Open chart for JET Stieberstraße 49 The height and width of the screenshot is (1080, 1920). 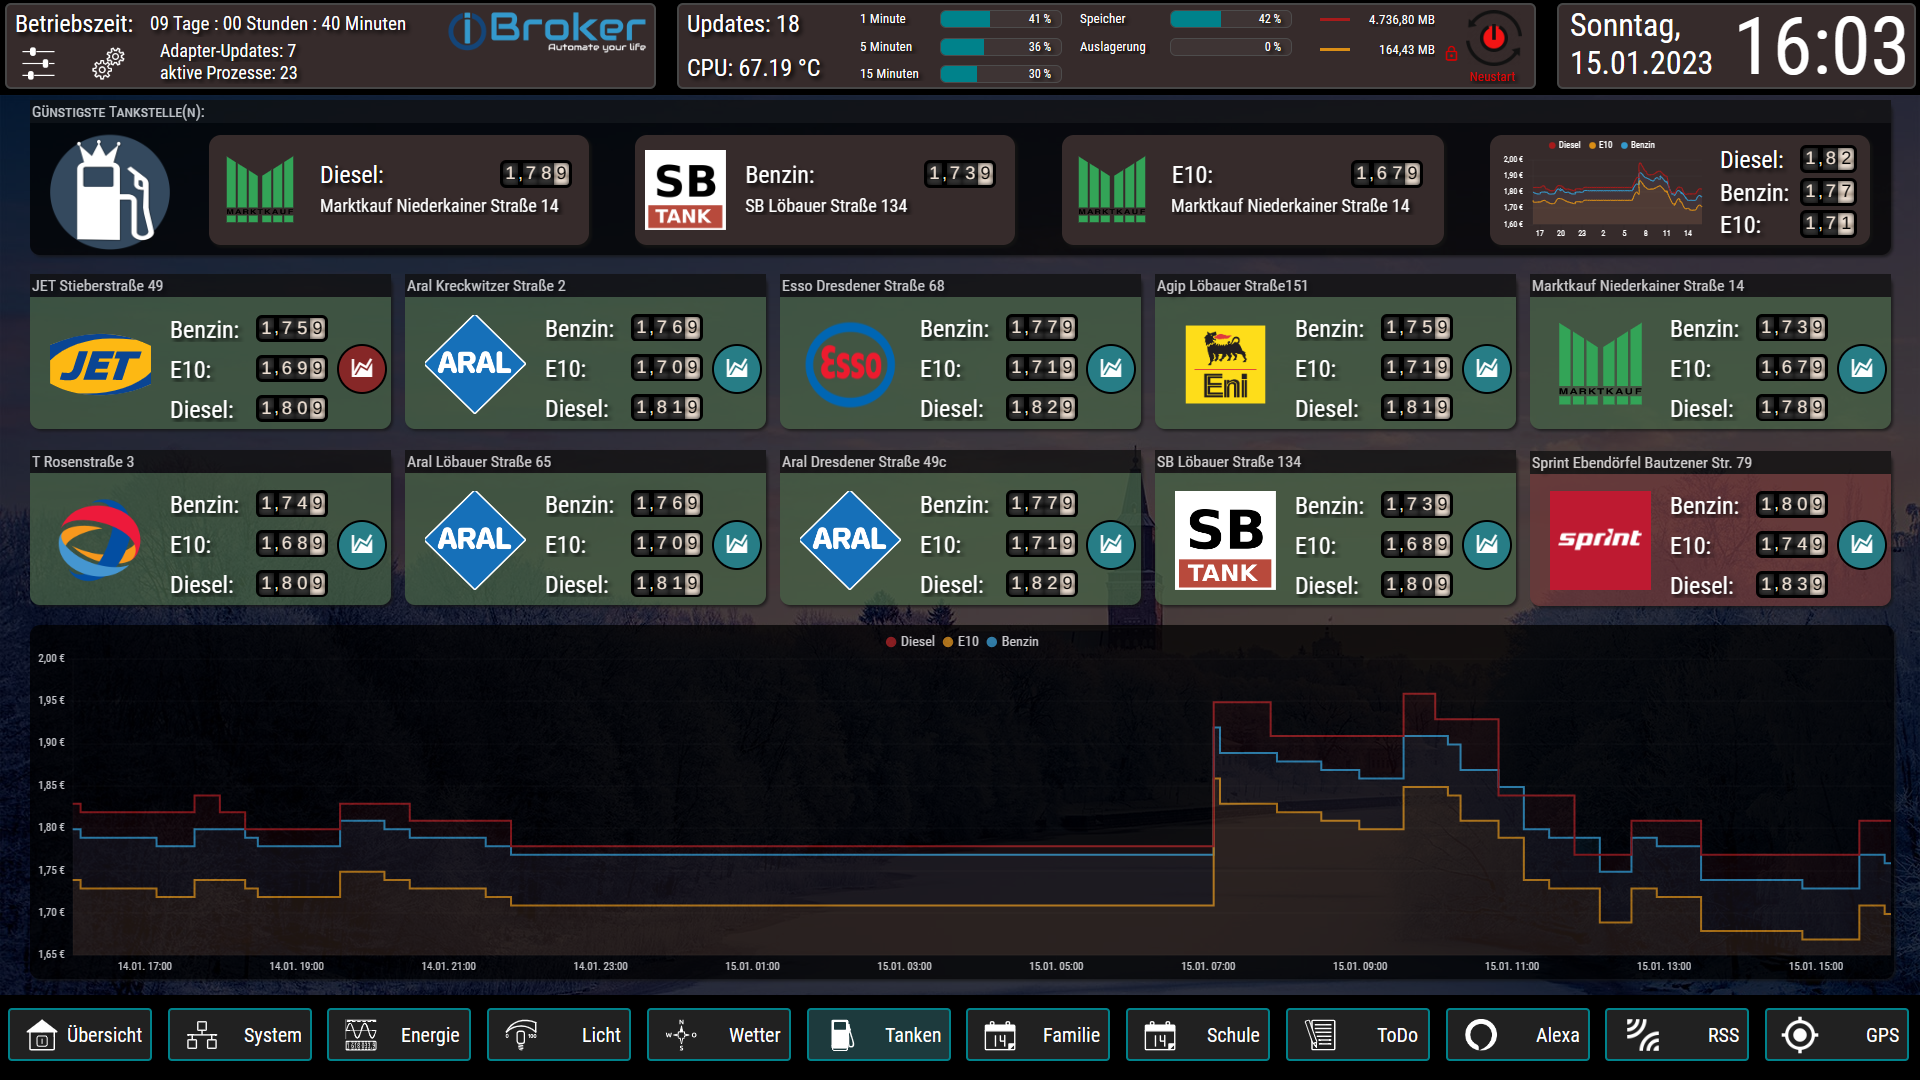(x=362, y=368)
